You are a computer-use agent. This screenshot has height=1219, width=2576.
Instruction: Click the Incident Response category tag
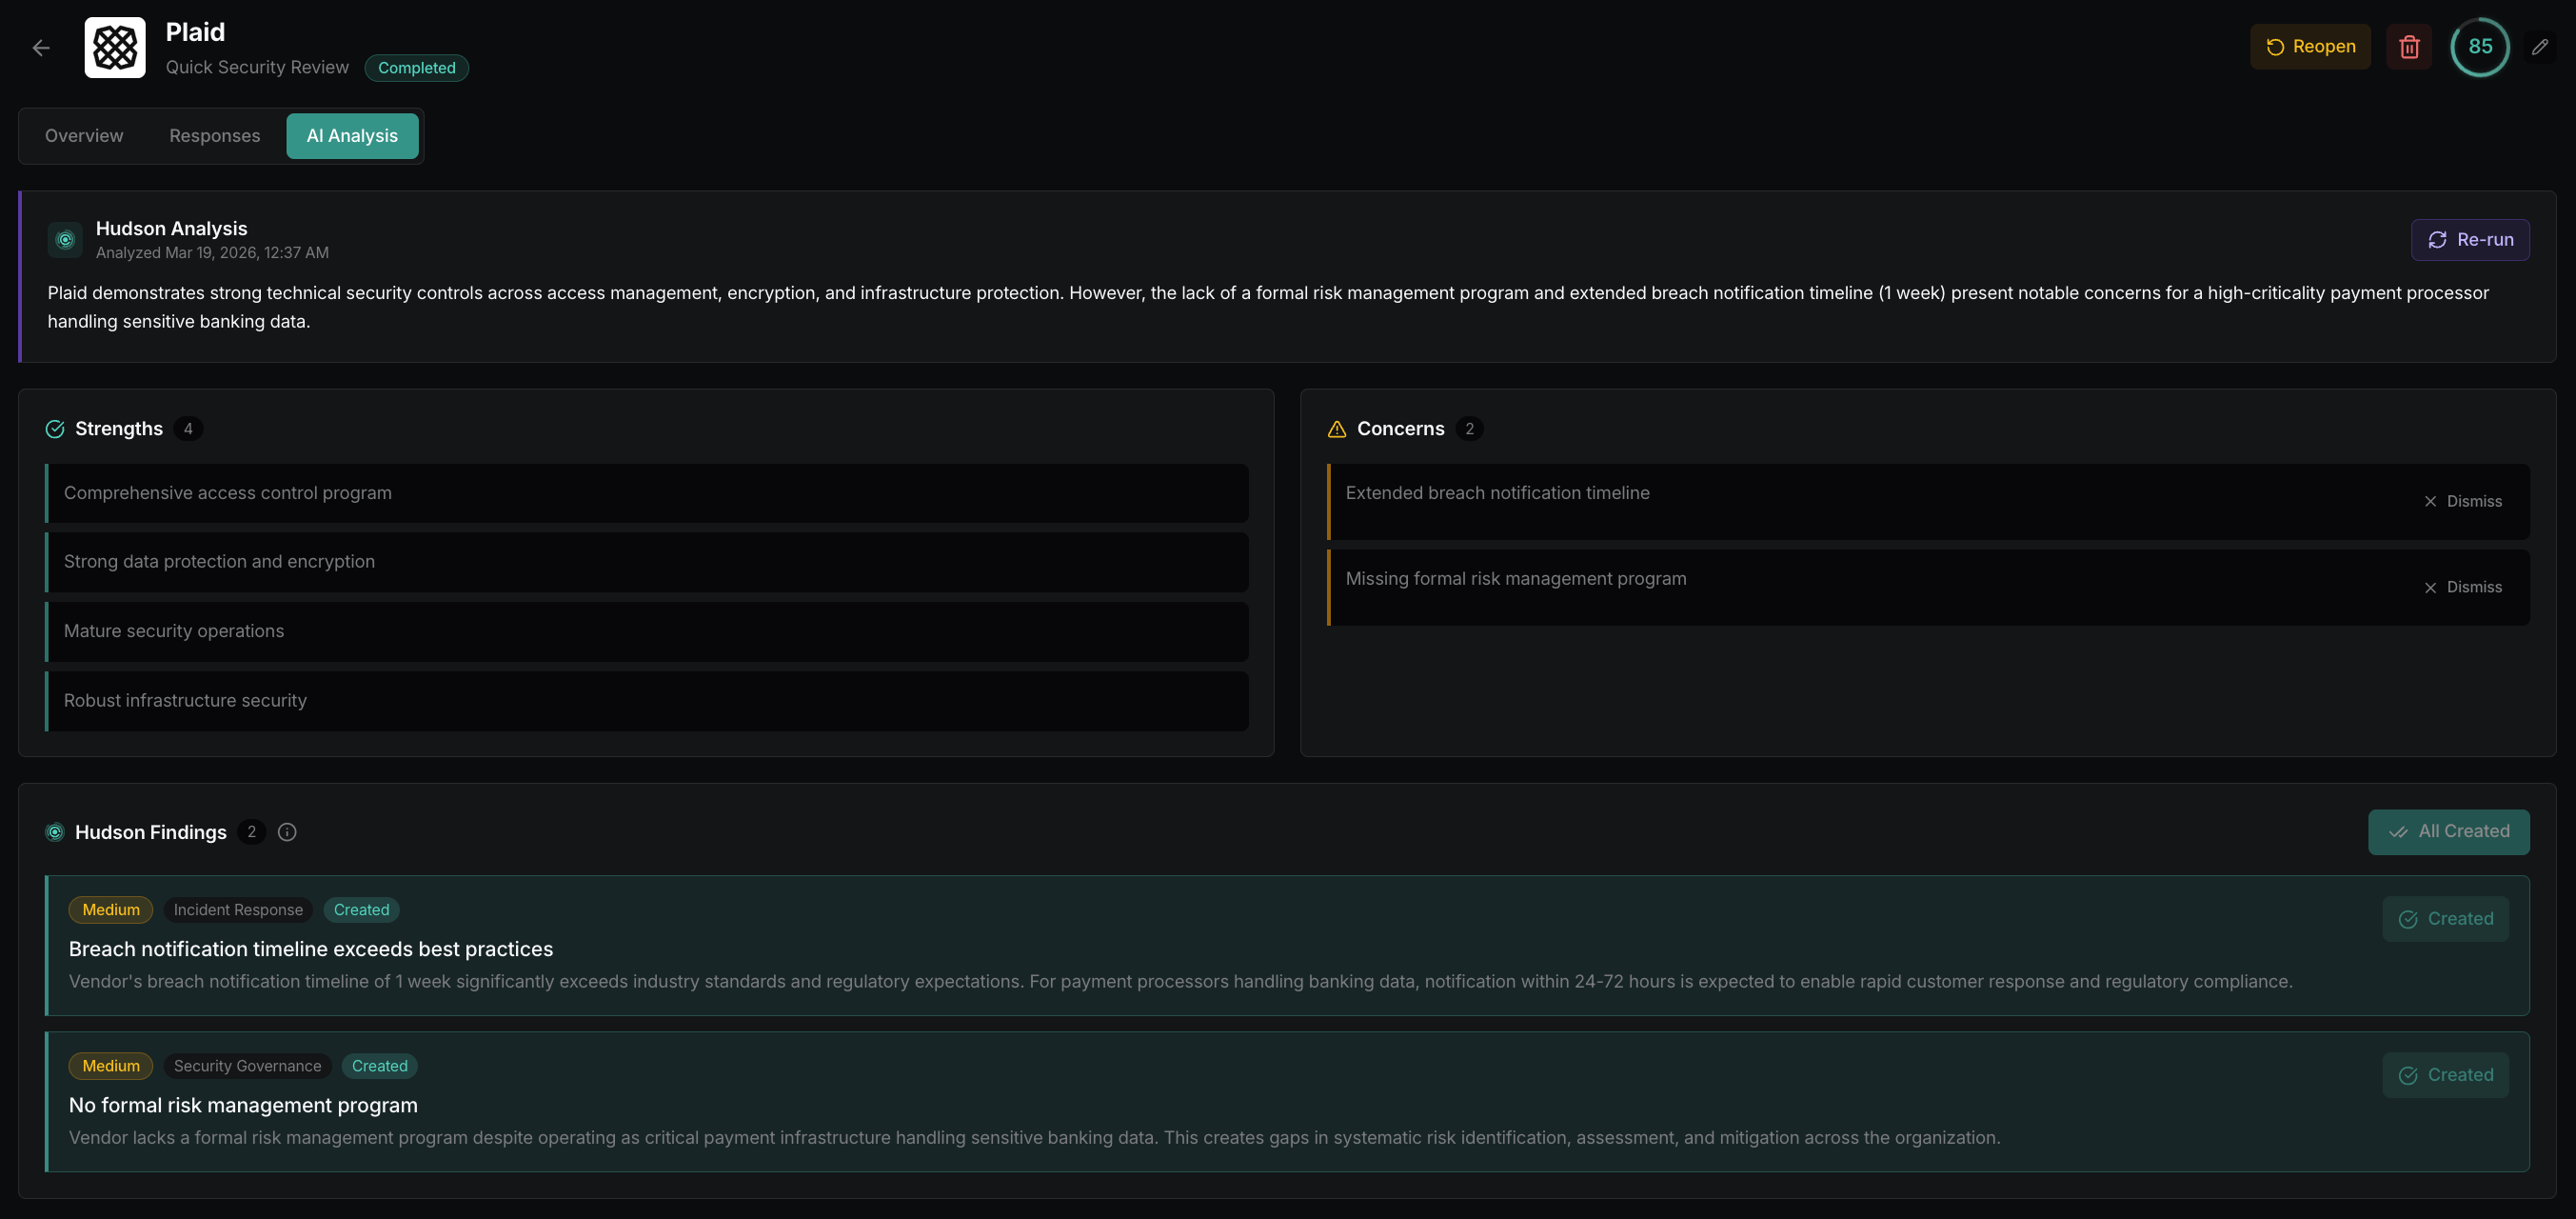(x=238, y=910)
